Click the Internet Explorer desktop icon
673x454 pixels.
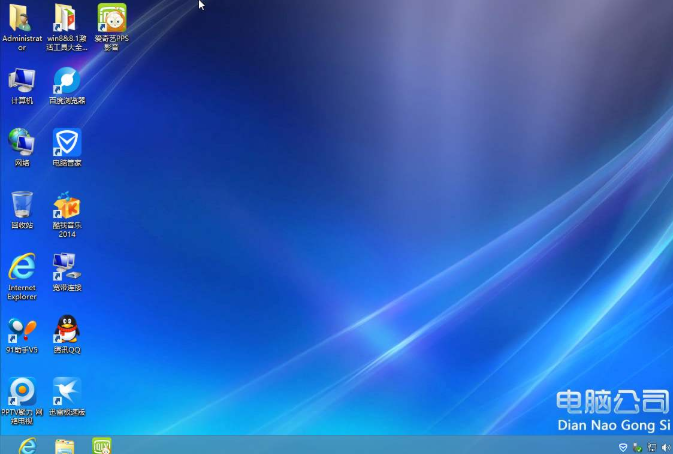coord(22,266)
